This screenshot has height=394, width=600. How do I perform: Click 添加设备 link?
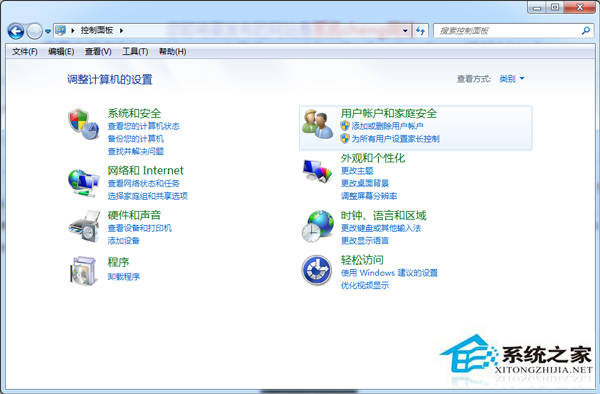tap(124, 241)
